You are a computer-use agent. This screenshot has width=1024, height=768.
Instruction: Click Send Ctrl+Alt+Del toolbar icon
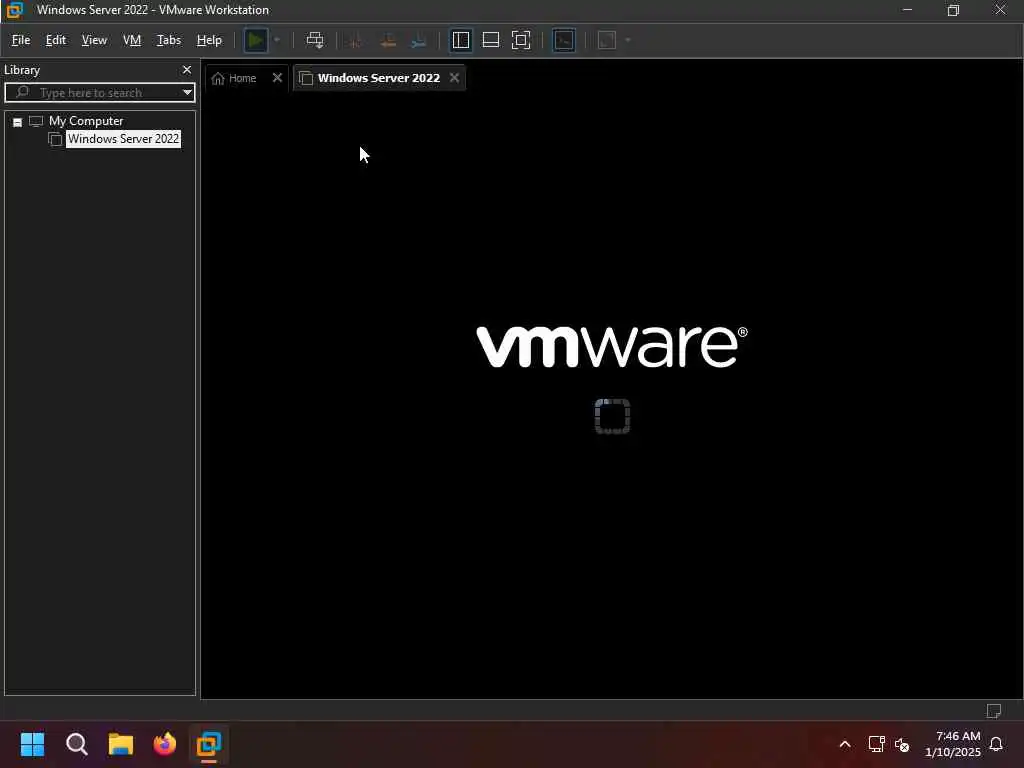pos(315,40)
